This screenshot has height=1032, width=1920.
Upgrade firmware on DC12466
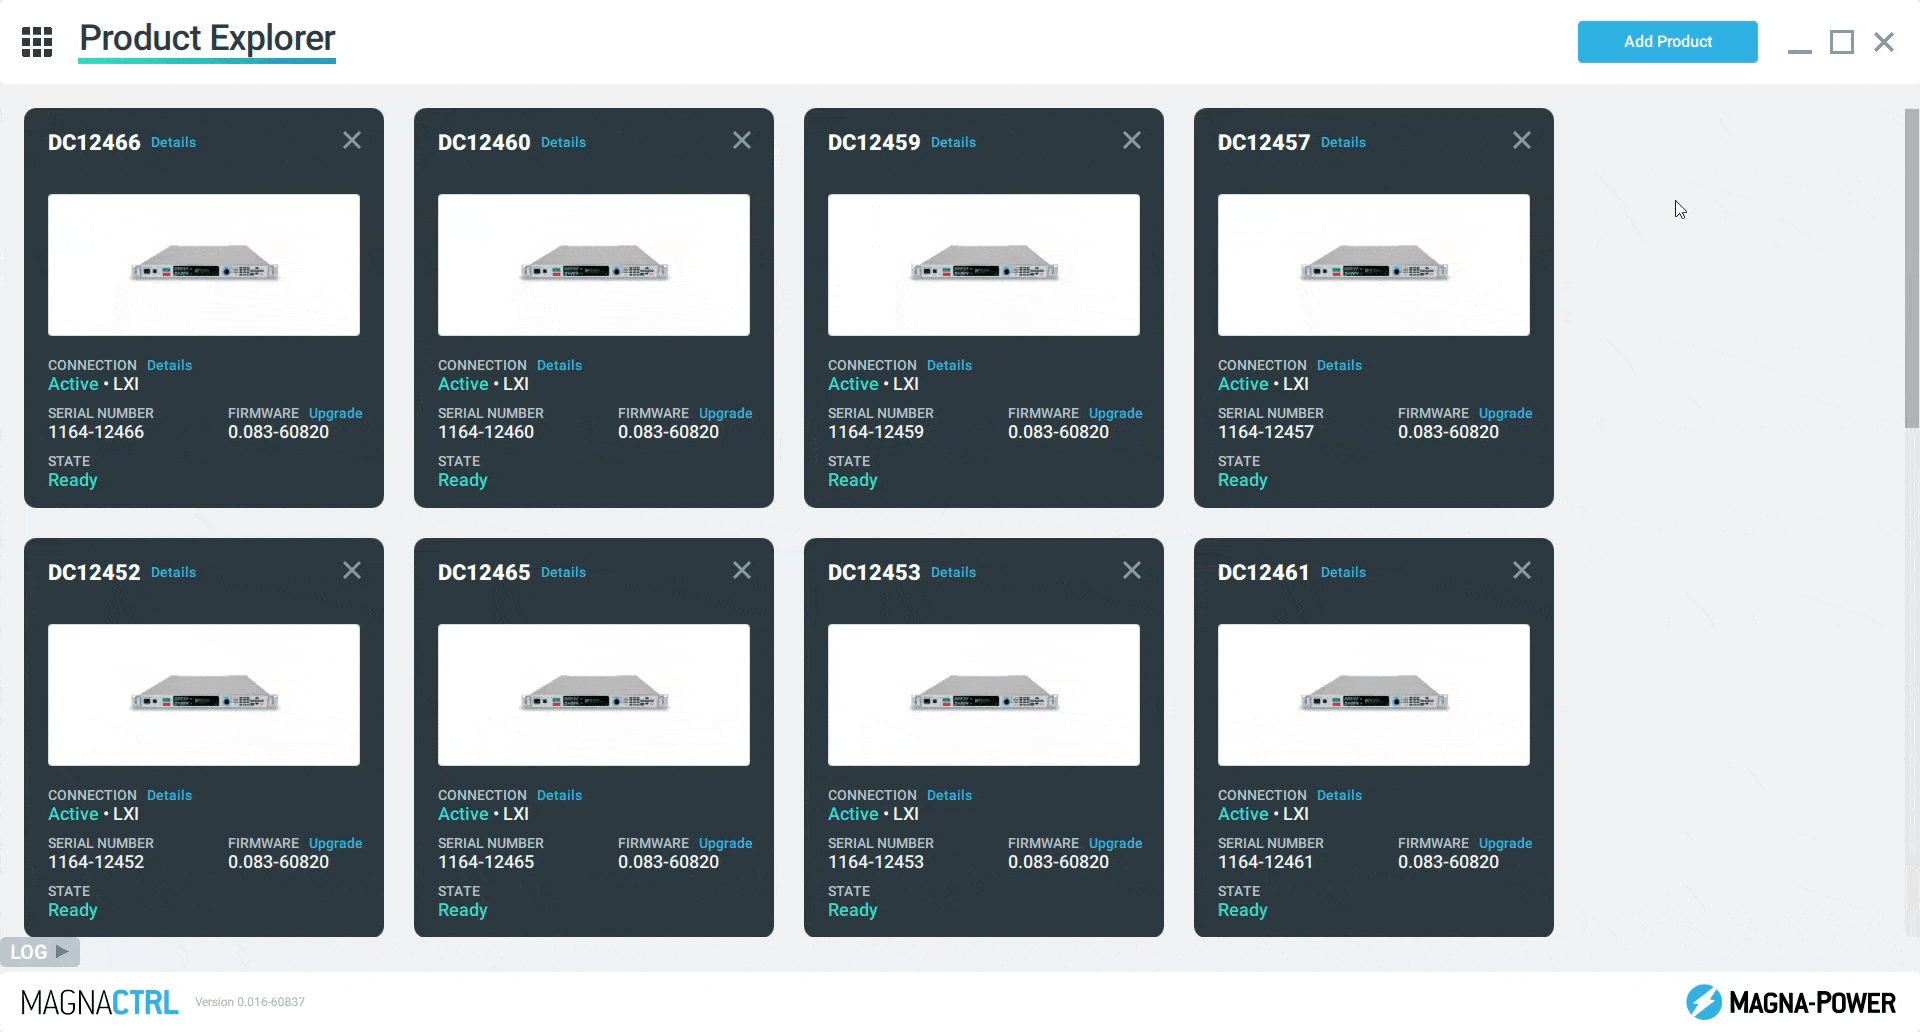click(x=335, y=414)
